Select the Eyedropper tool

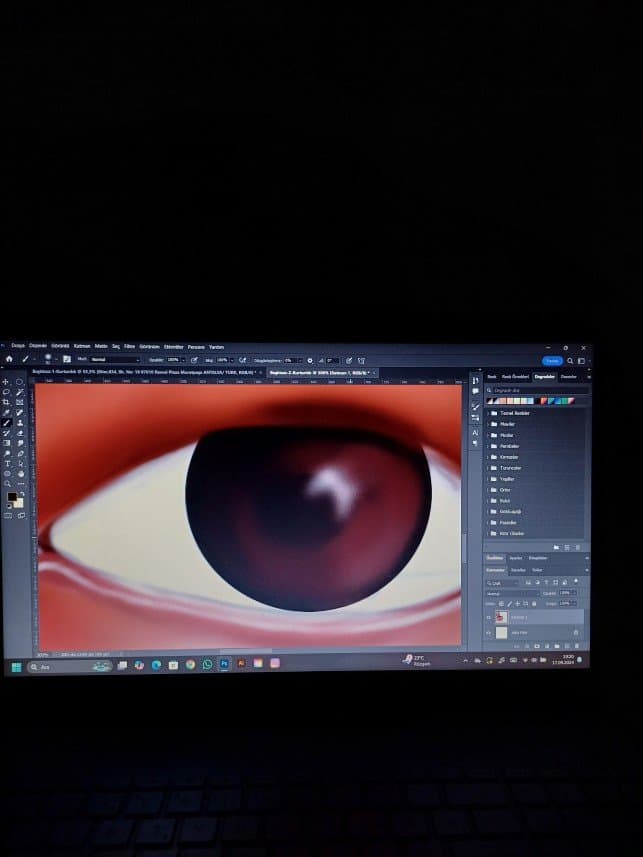(x=6, y=413)
